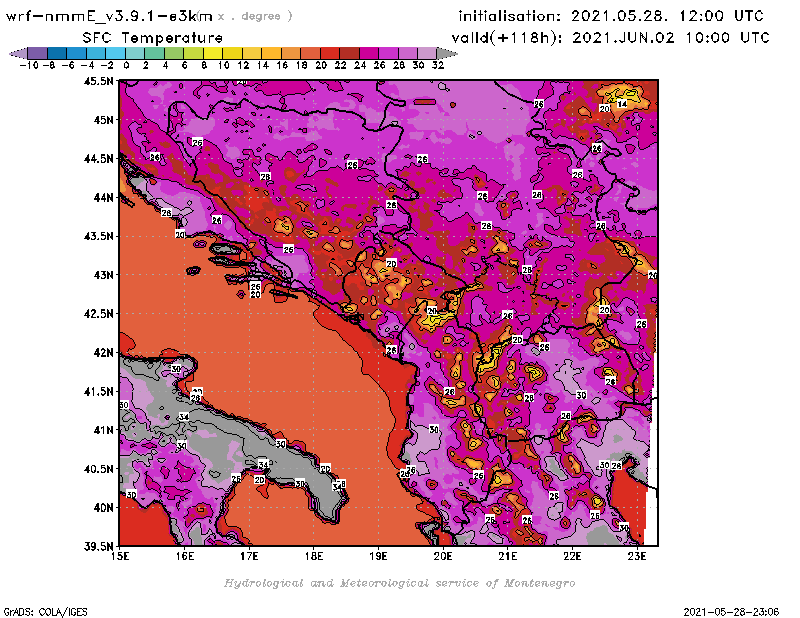Click the model title wrf-nmmE_v3.9.1-e3km
The height and width of the screenshot is (618, 800).
pyautogui.click(x=109, y=16)
